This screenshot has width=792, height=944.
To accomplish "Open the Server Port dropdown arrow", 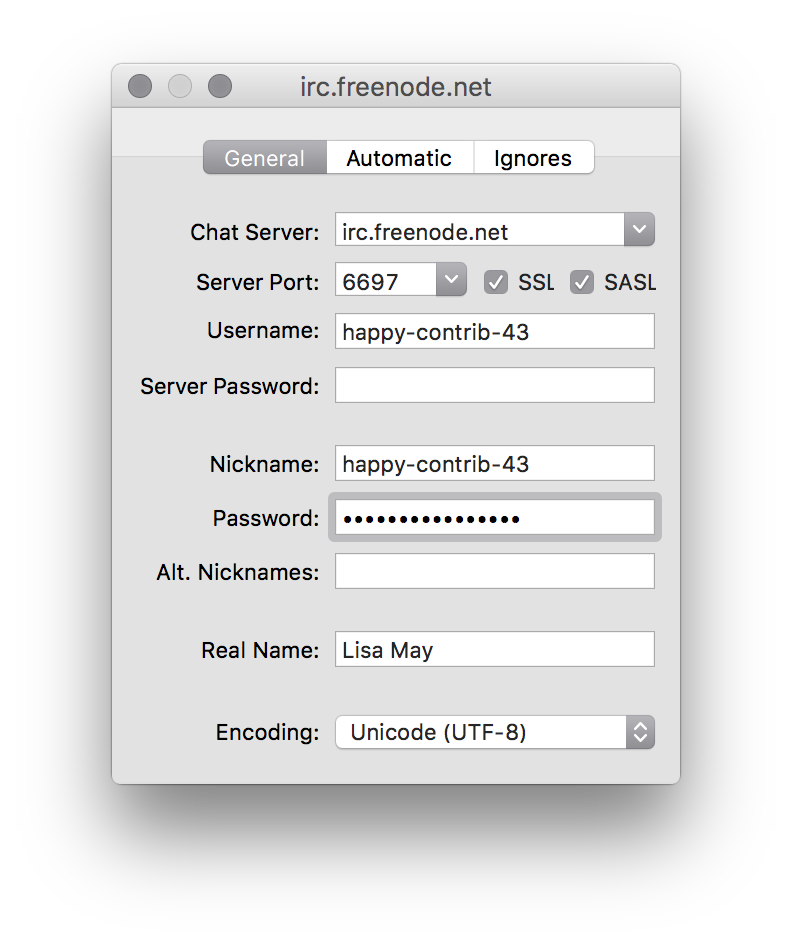I will point(451,280).
